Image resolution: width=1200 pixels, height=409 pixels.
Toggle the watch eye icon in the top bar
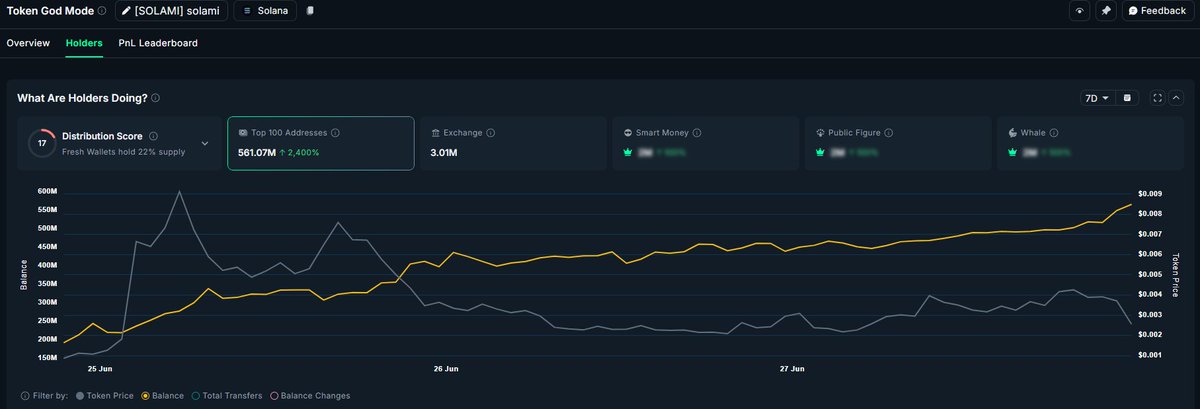(x=1079, y=11)
